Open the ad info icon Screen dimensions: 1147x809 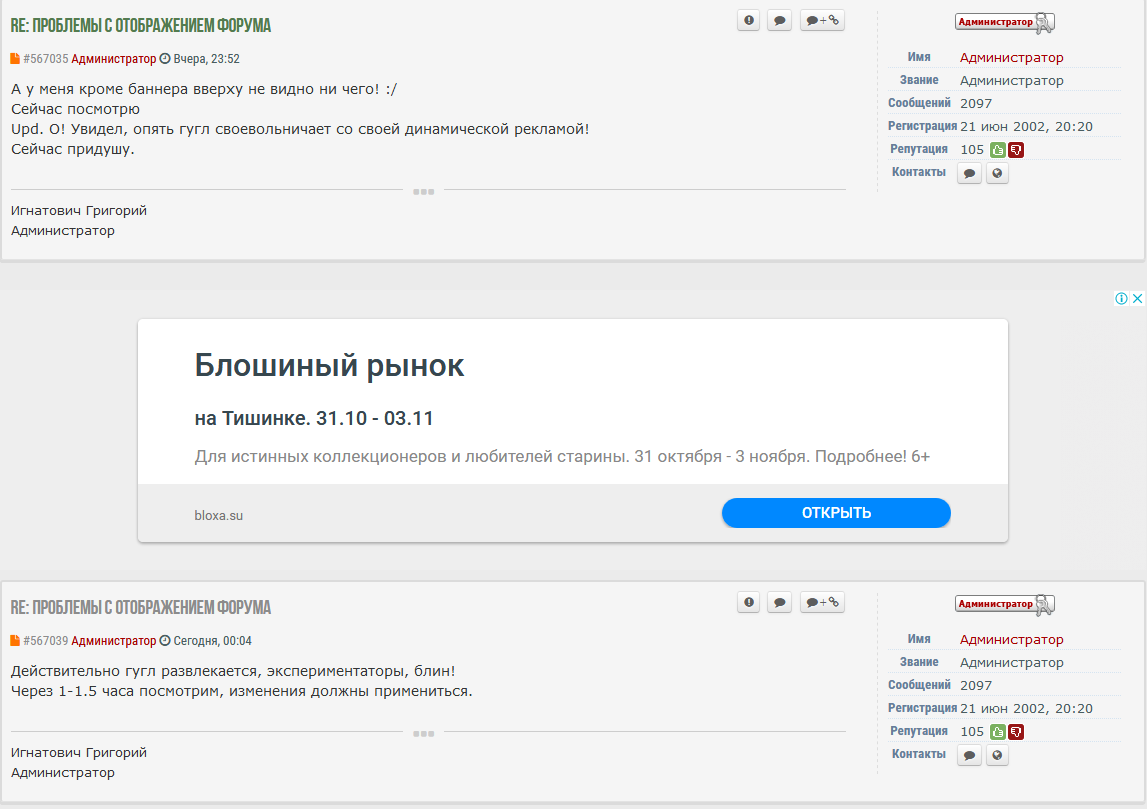point(1122,298)
